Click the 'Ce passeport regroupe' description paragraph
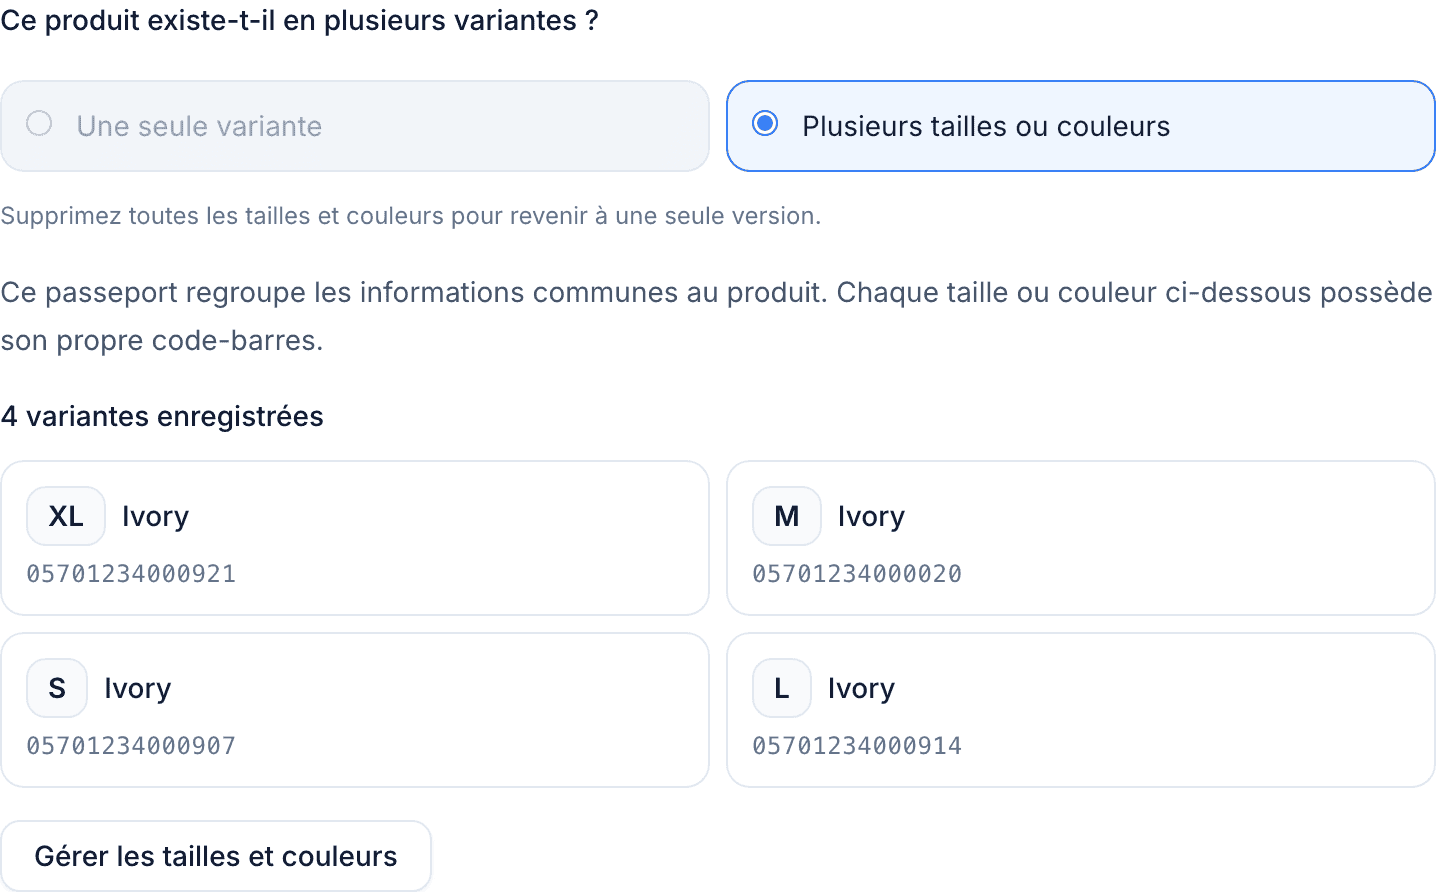This screenshot has height=892, width=1436. point(717,316)
